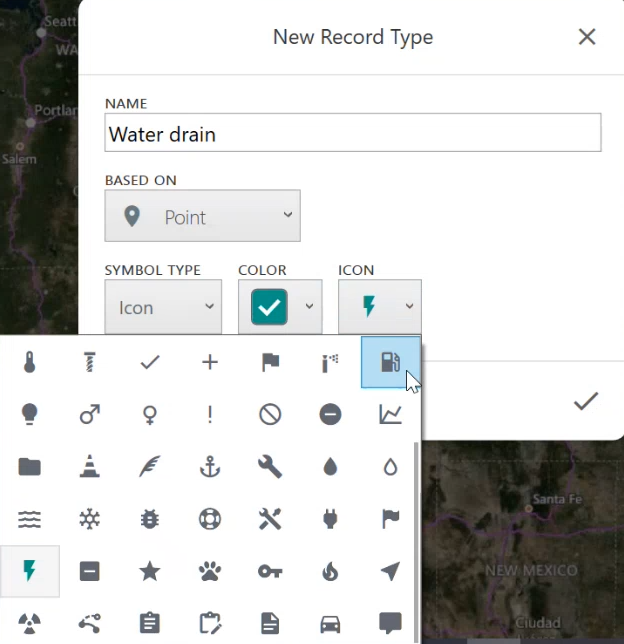Pick the paw print icon
This screenshot has height=644, width=624.
(x=210, y=571)
